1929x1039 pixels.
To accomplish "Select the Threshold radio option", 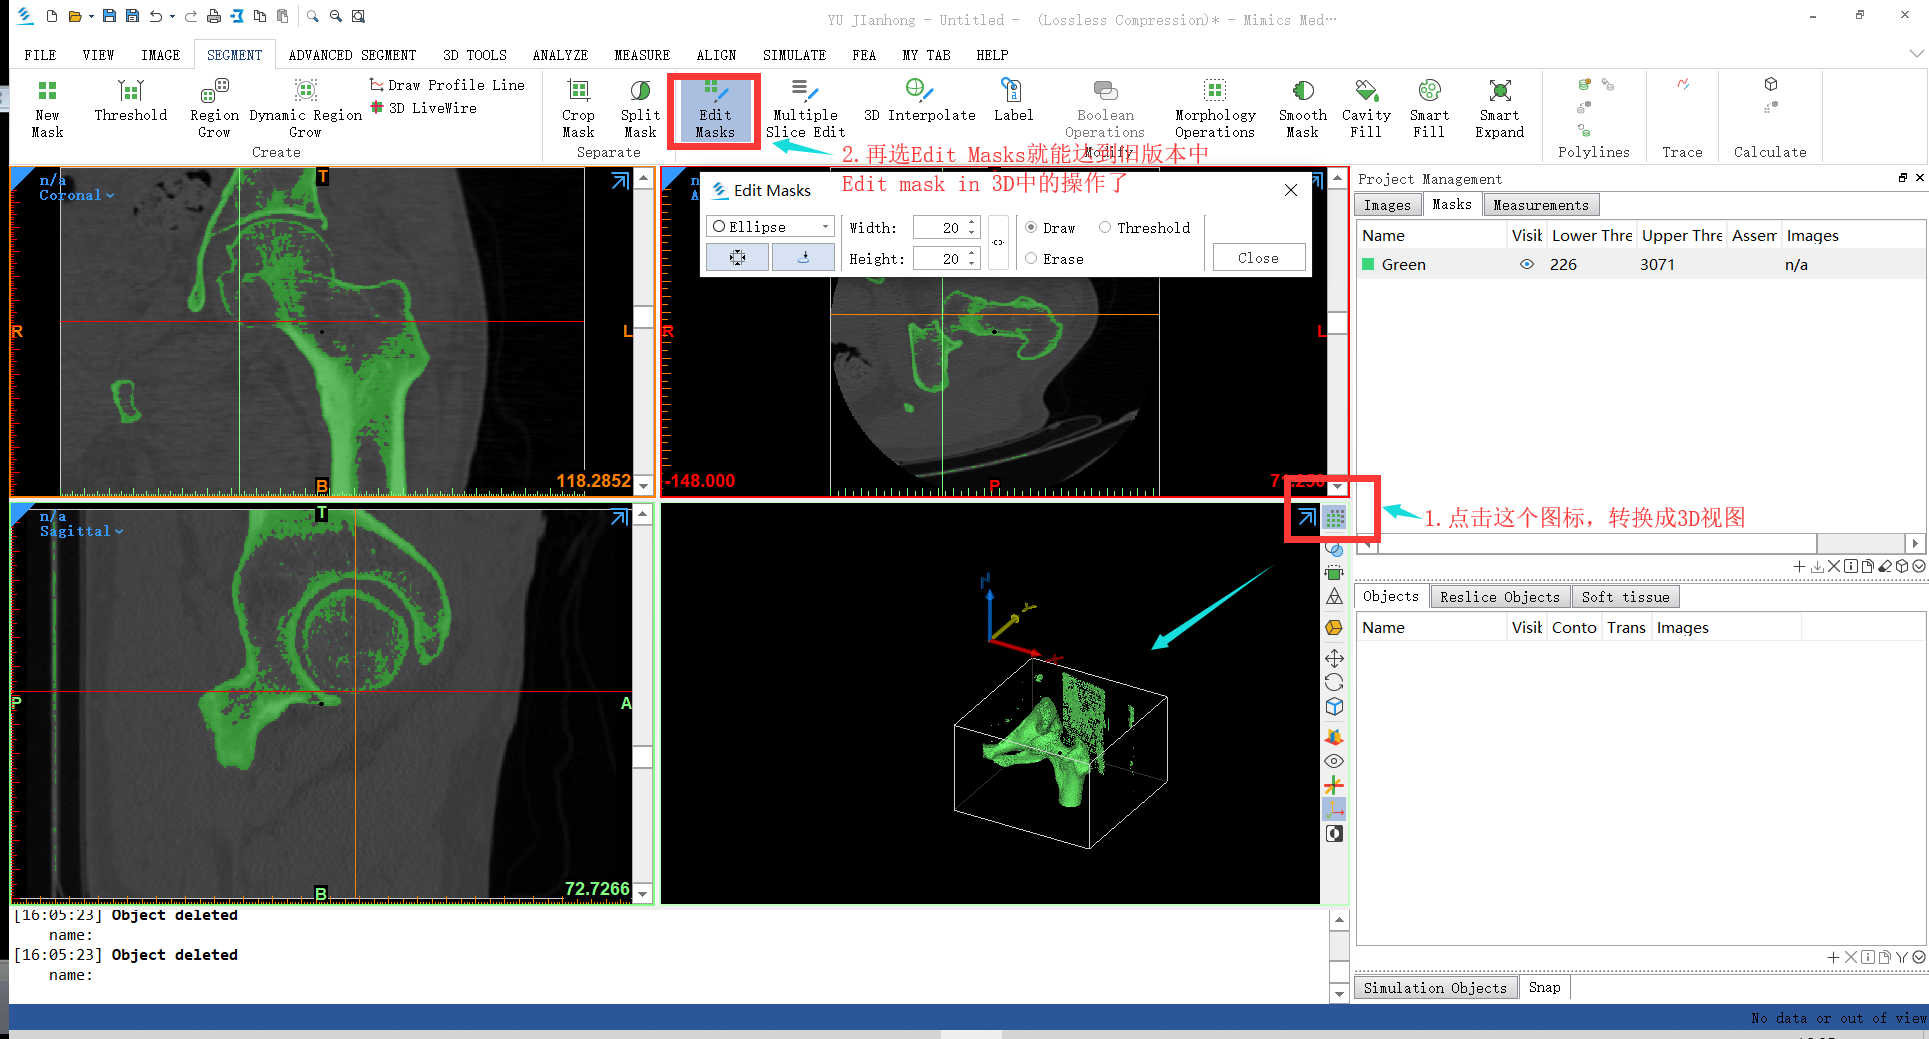I will [1145, 228].
